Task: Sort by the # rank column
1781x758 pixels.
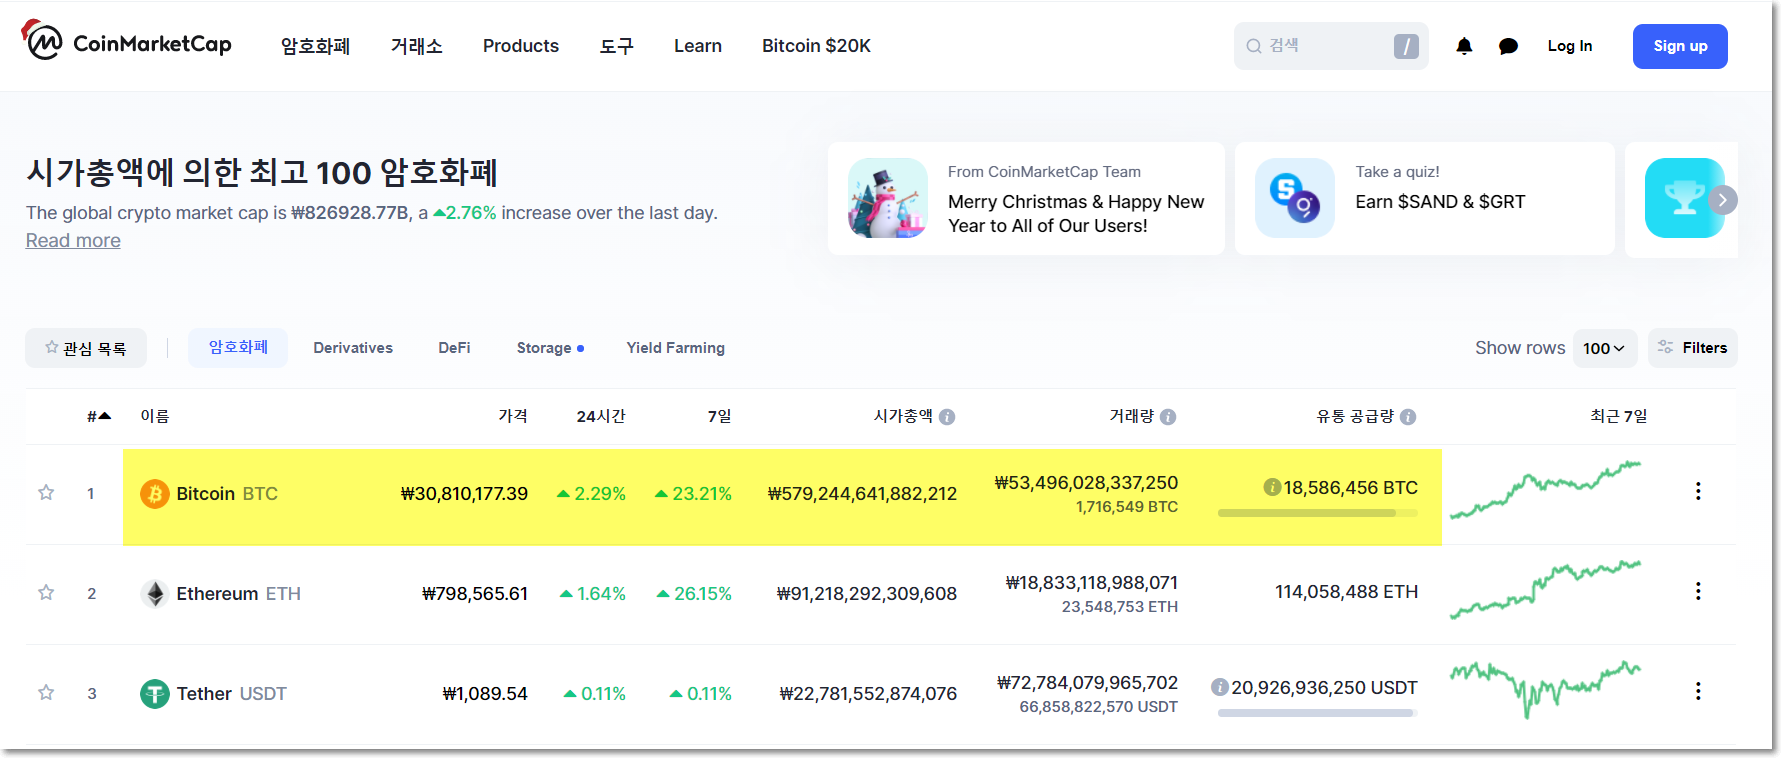Action: (99, 416)
